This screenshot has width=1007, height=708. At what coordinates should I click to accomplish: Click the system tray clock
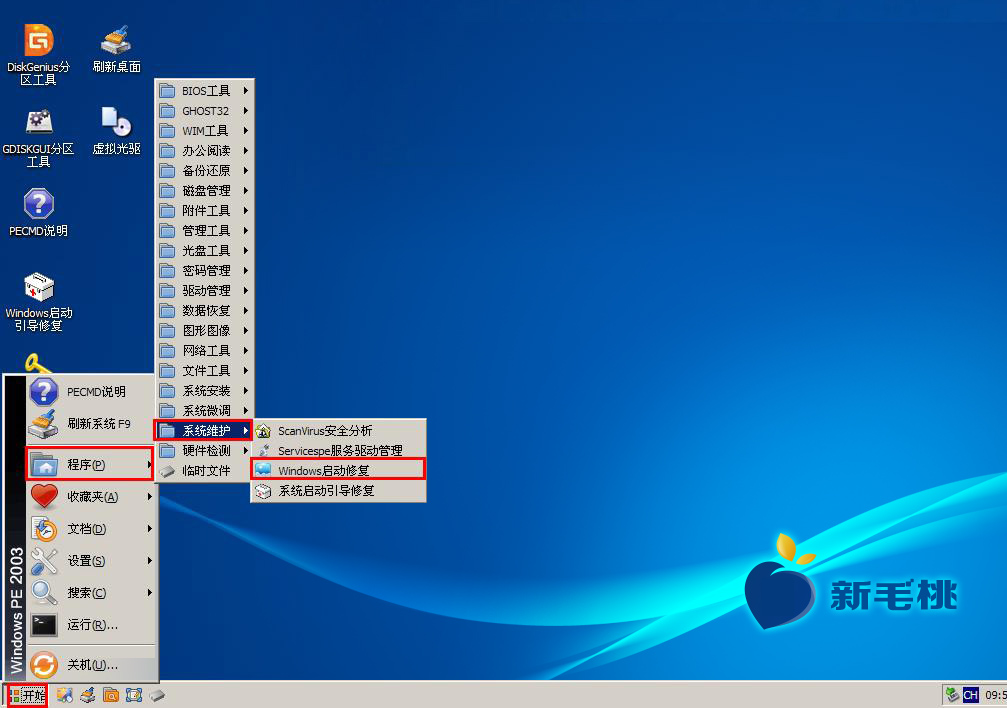coord(995,695)
